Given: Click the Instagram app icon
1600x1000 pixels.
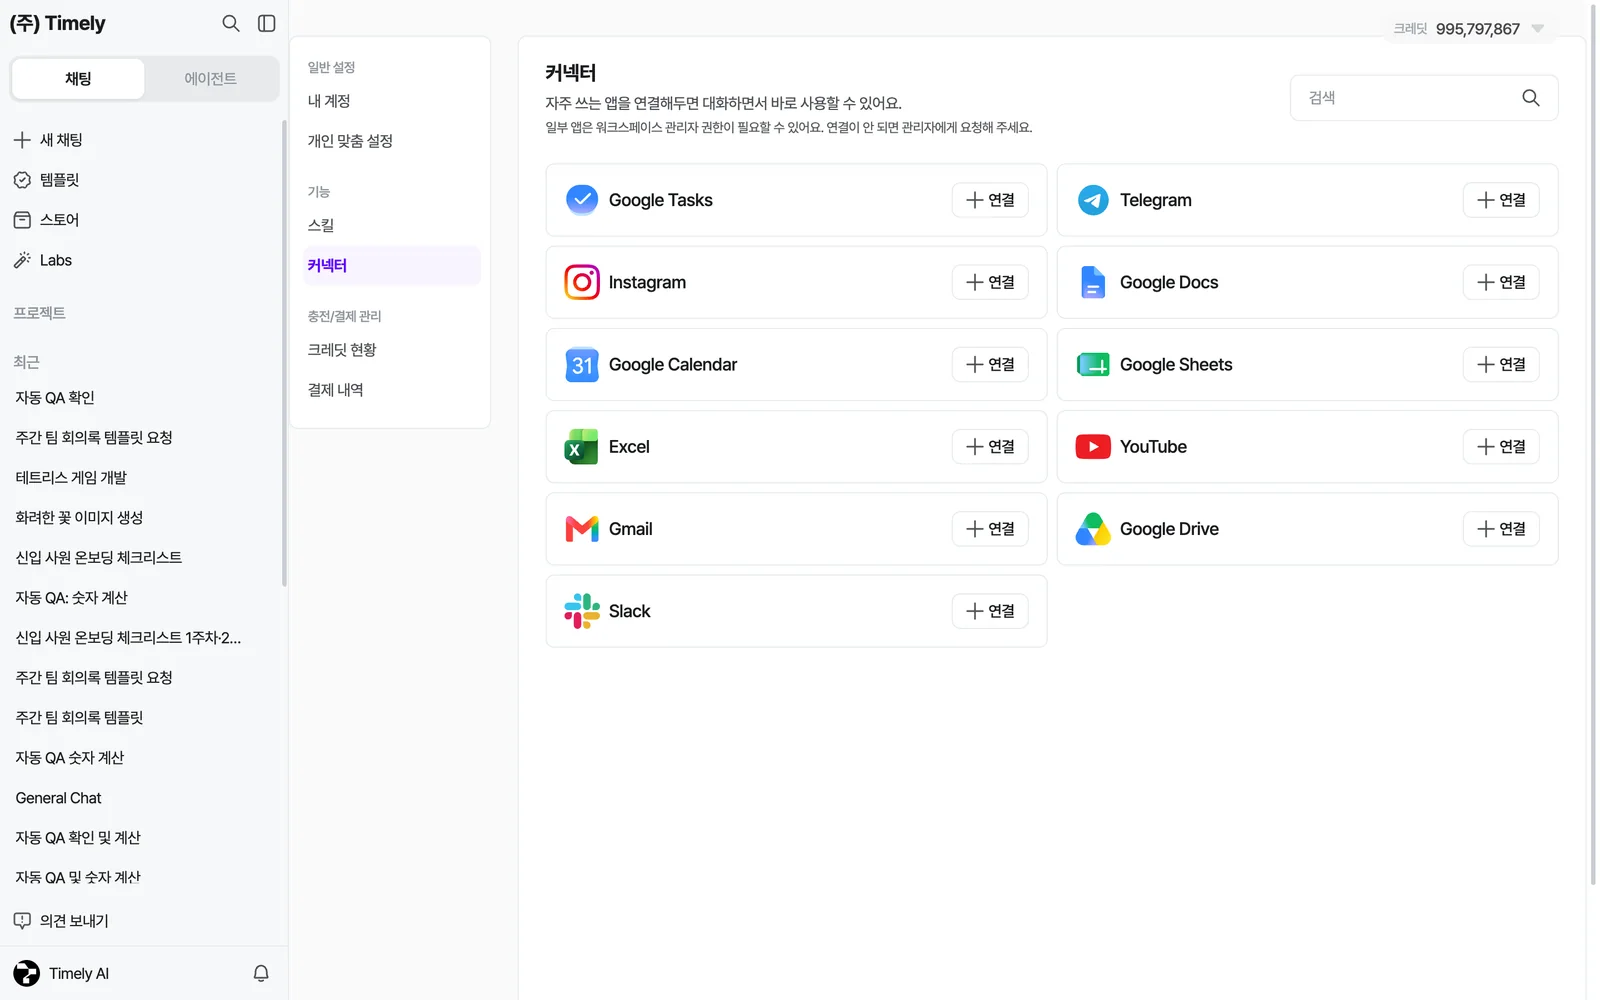Looking at the screenshot, I should (582, 282).
